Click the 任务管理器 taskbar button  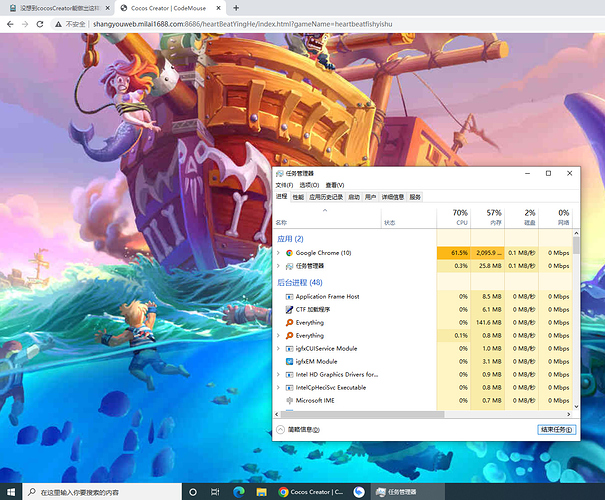coord(408,492)
